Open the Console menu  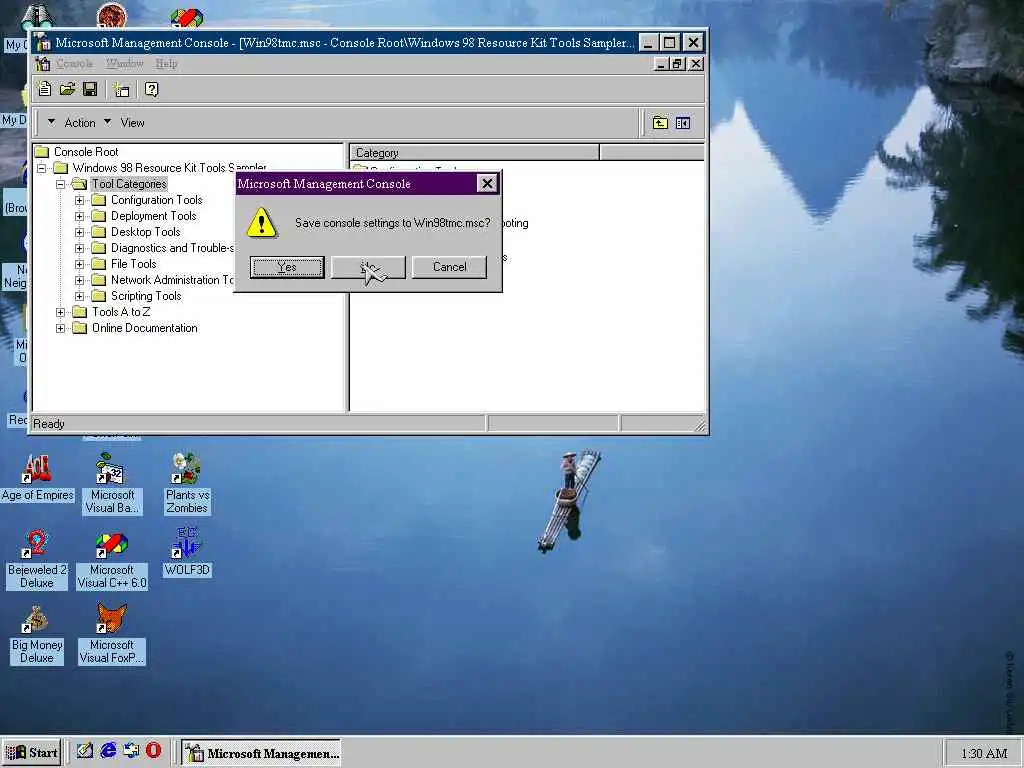[x=74, y=63]
